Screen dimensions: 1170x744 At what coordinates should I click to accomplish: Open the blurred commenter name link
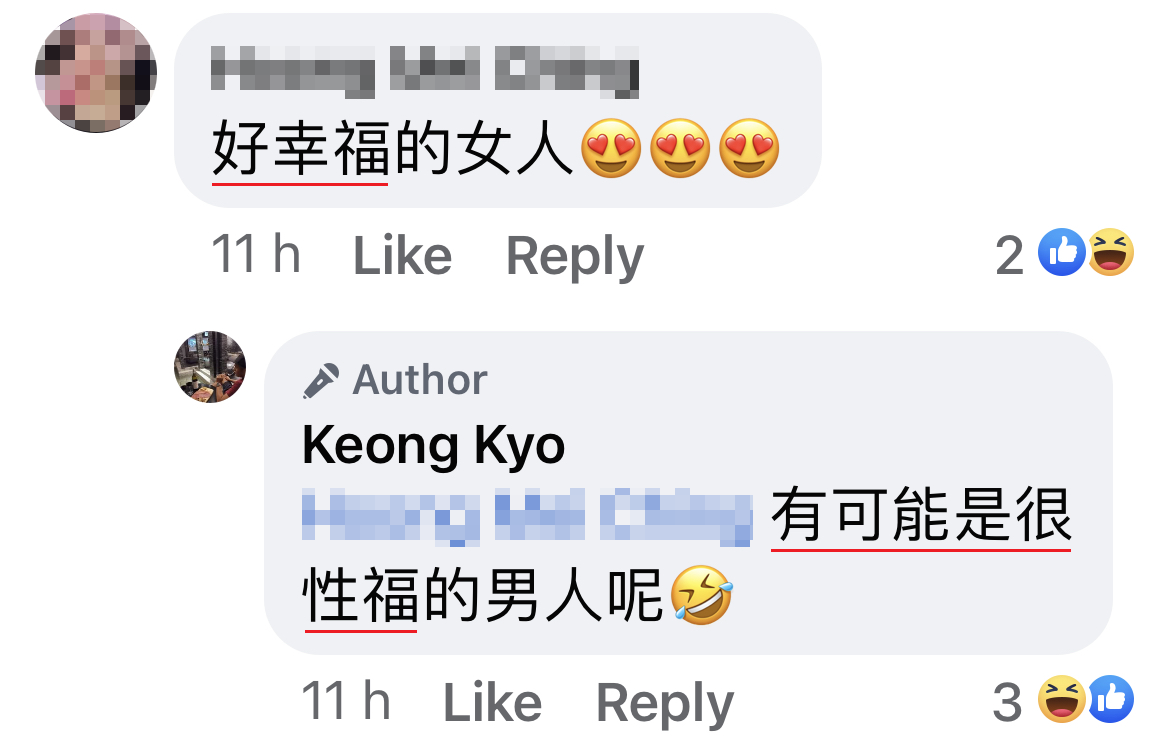pos(425,72)
